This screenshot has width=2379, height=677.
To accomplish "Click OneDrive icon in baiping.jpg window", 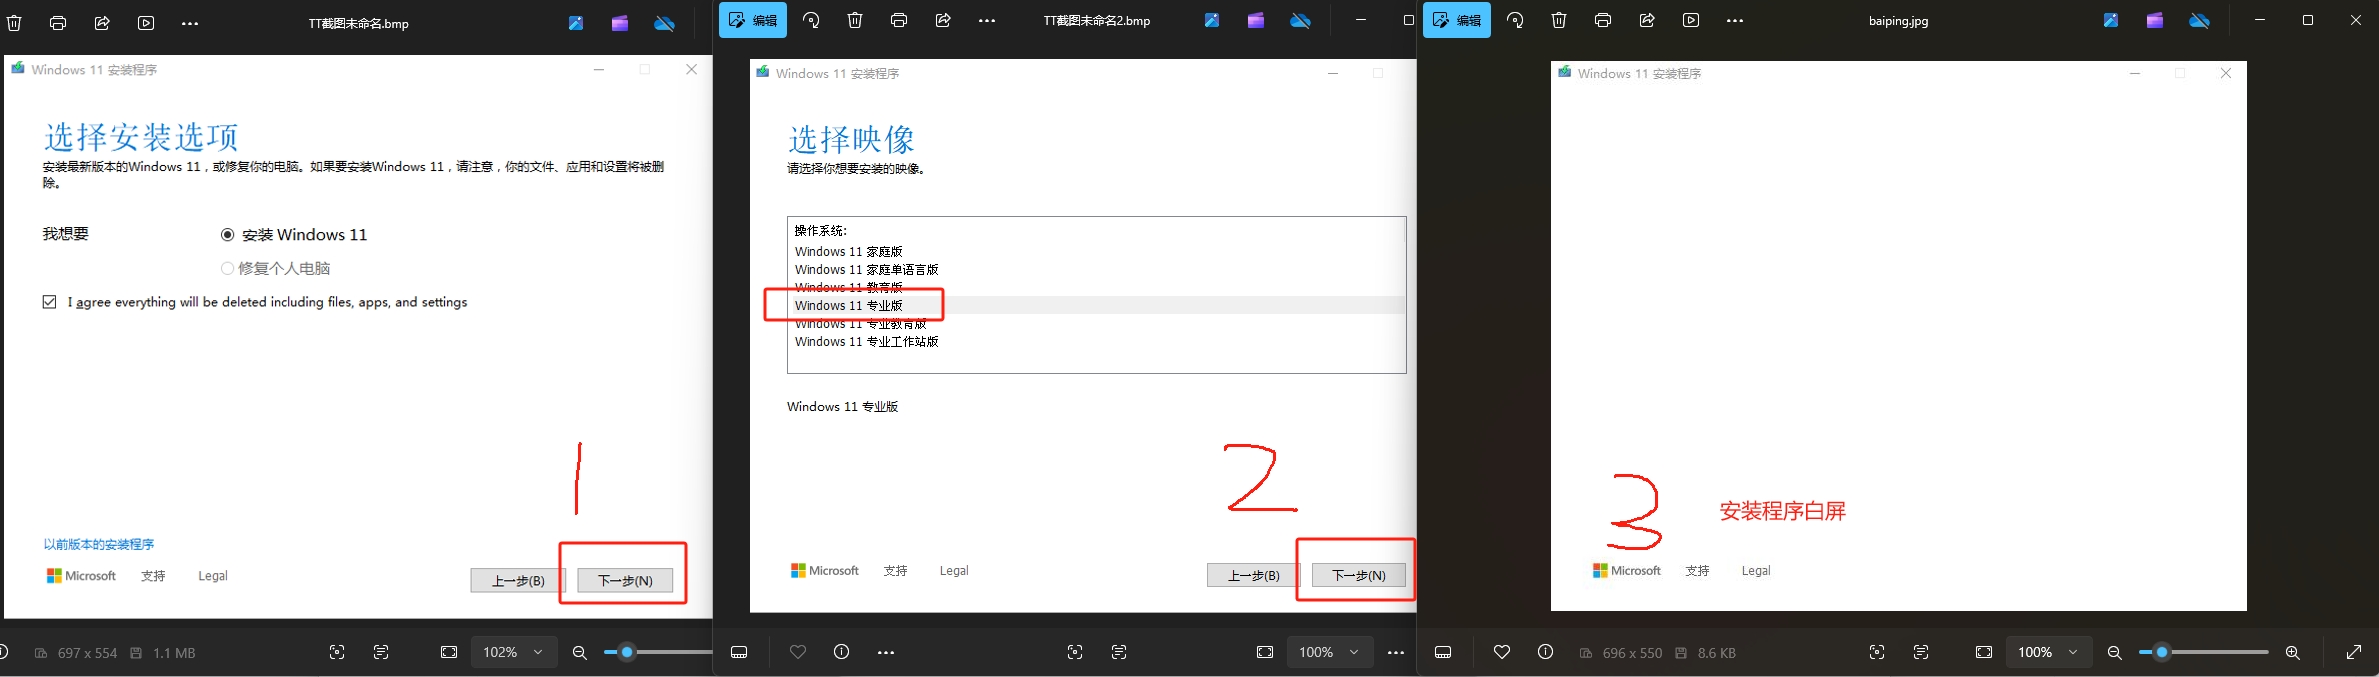I will (2199, 20).
